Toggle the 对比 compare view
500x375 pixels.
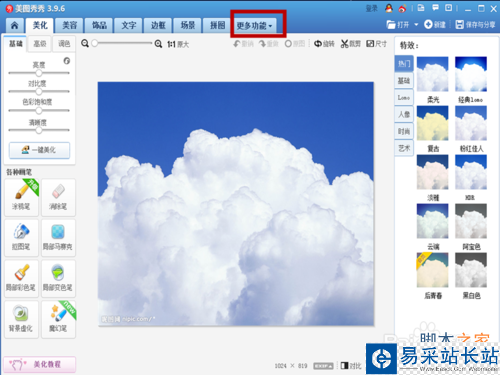tap(351, 366)
